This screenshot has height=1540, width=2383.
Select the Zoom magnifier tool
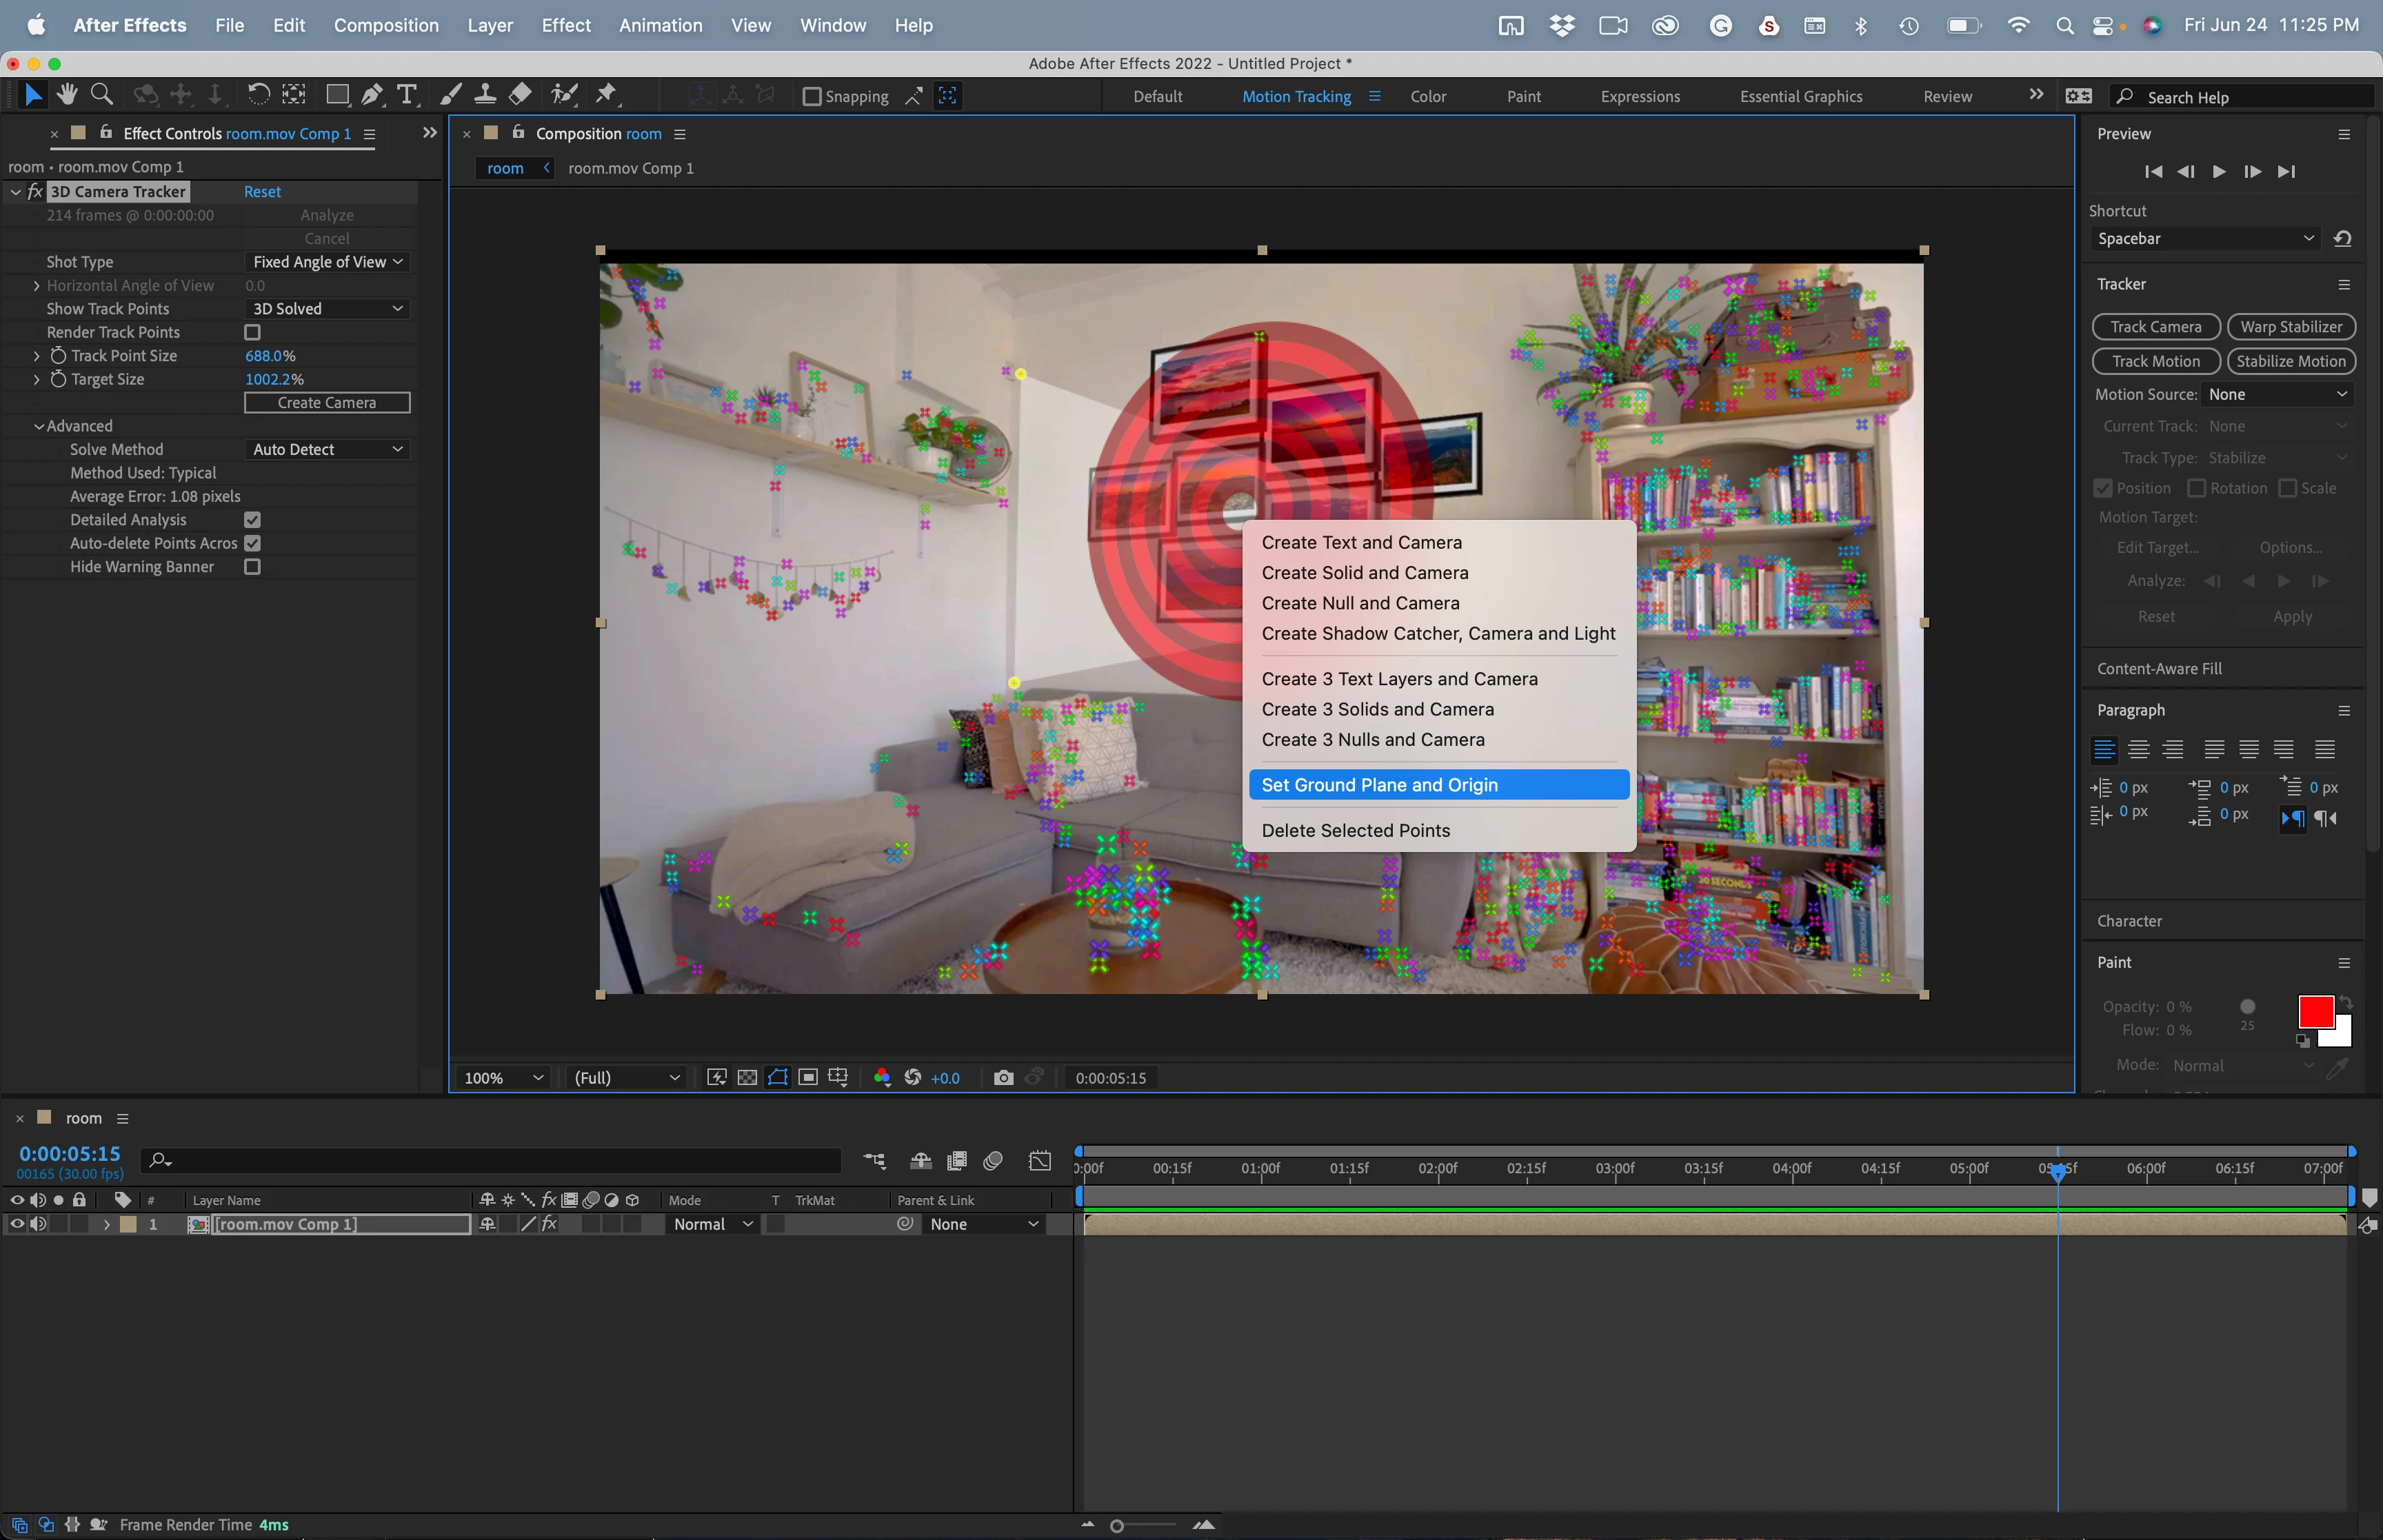point(101,95)
